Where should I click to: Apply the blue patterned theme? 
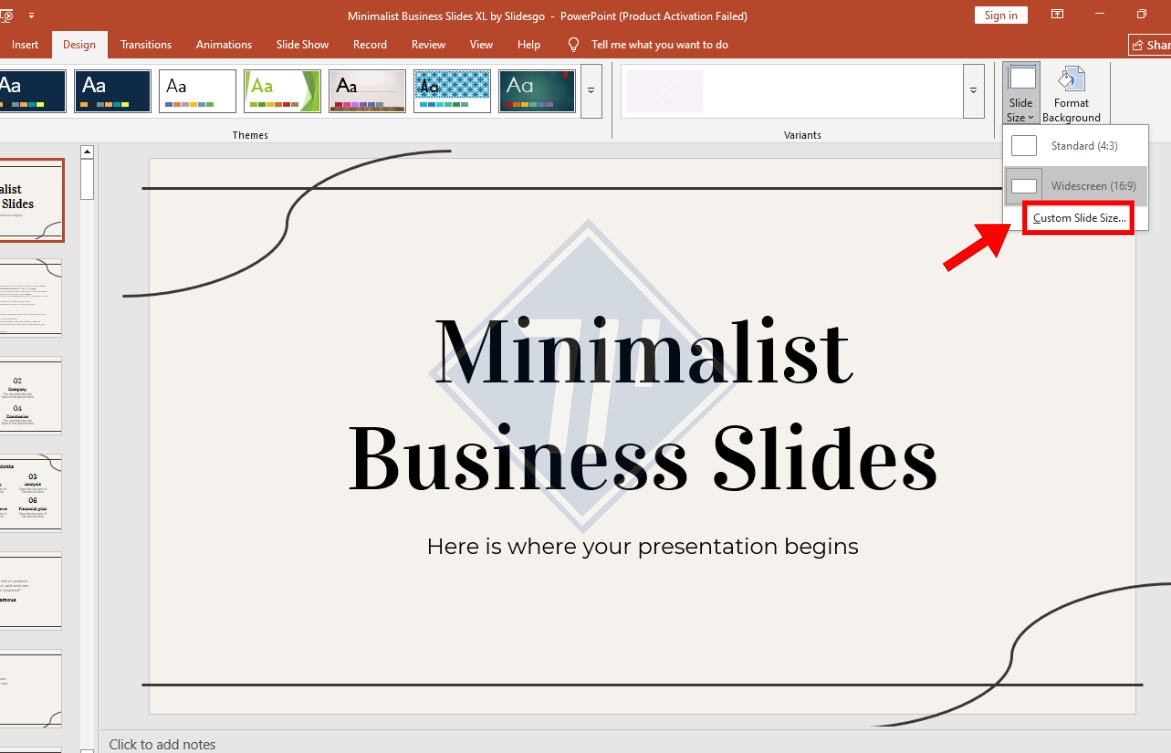(452, 91)
